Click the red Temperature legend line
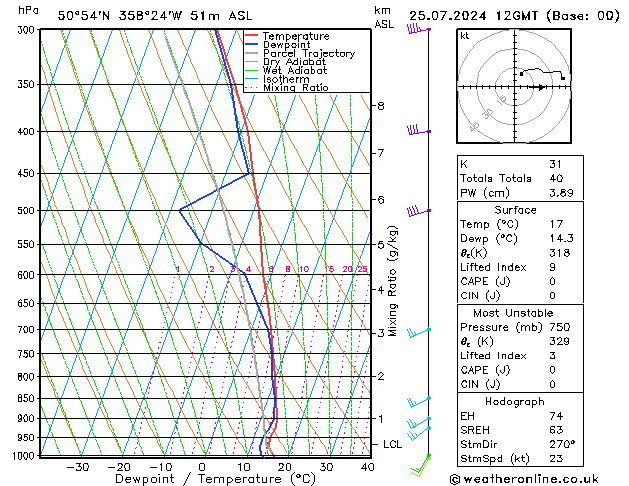The width and height of the screenshot is (629, 486). (x=251, y=36)
